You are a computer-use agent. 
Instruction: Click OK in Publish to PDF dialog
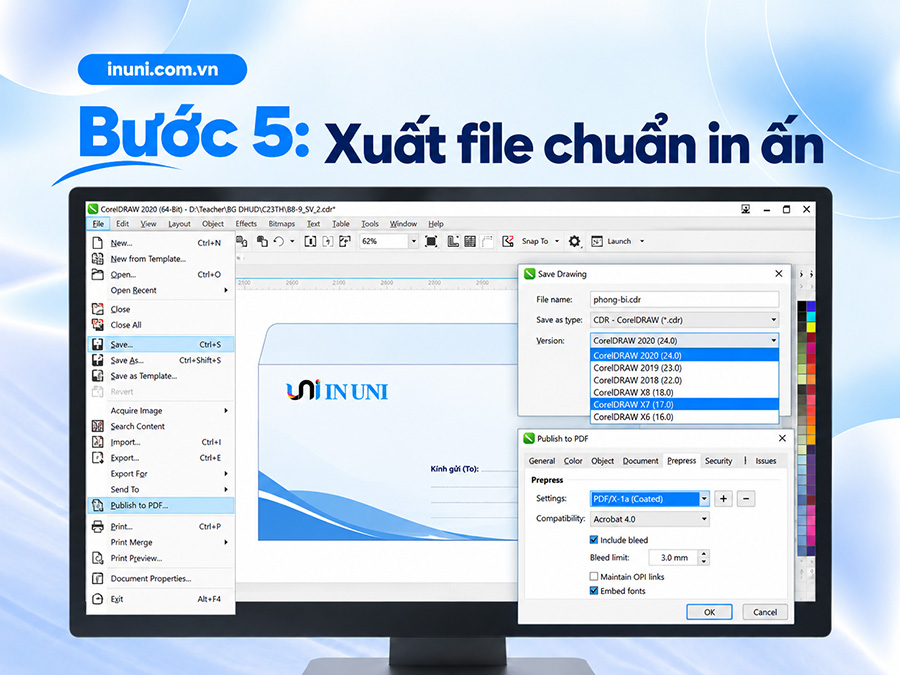click(x=709, y=612)
